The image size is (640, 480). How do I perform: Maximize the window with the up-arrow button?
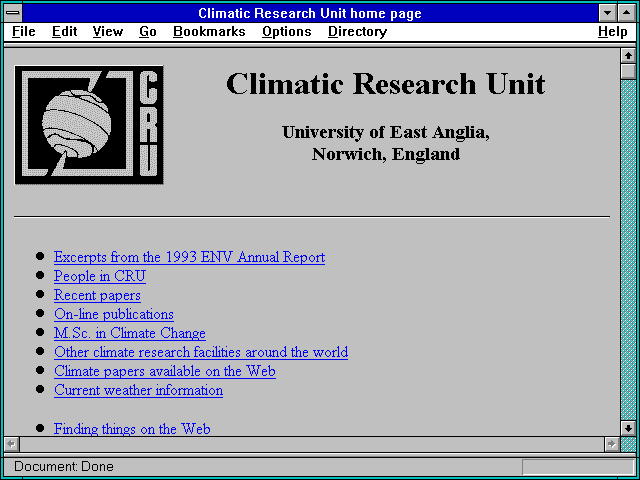coord(627,13)
